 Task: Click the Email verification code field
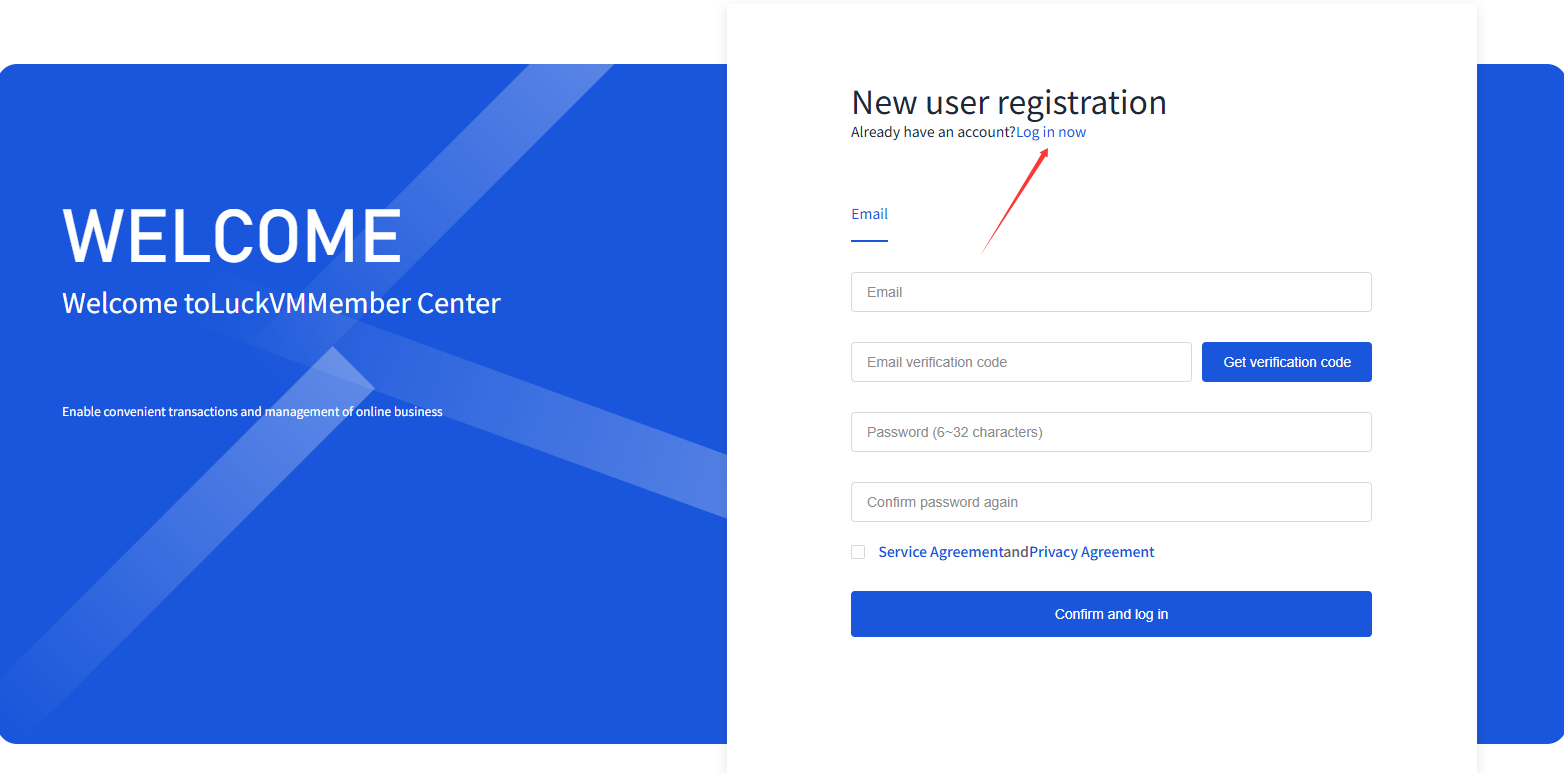point(1021,362)
